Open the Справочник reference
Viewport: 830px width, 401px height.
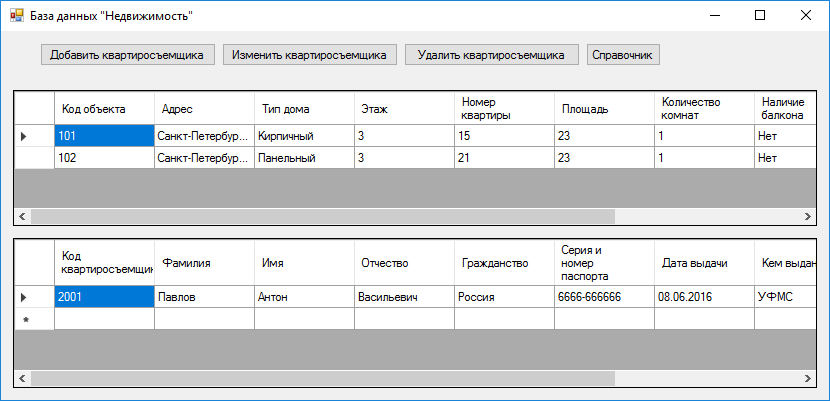(623, 54)
